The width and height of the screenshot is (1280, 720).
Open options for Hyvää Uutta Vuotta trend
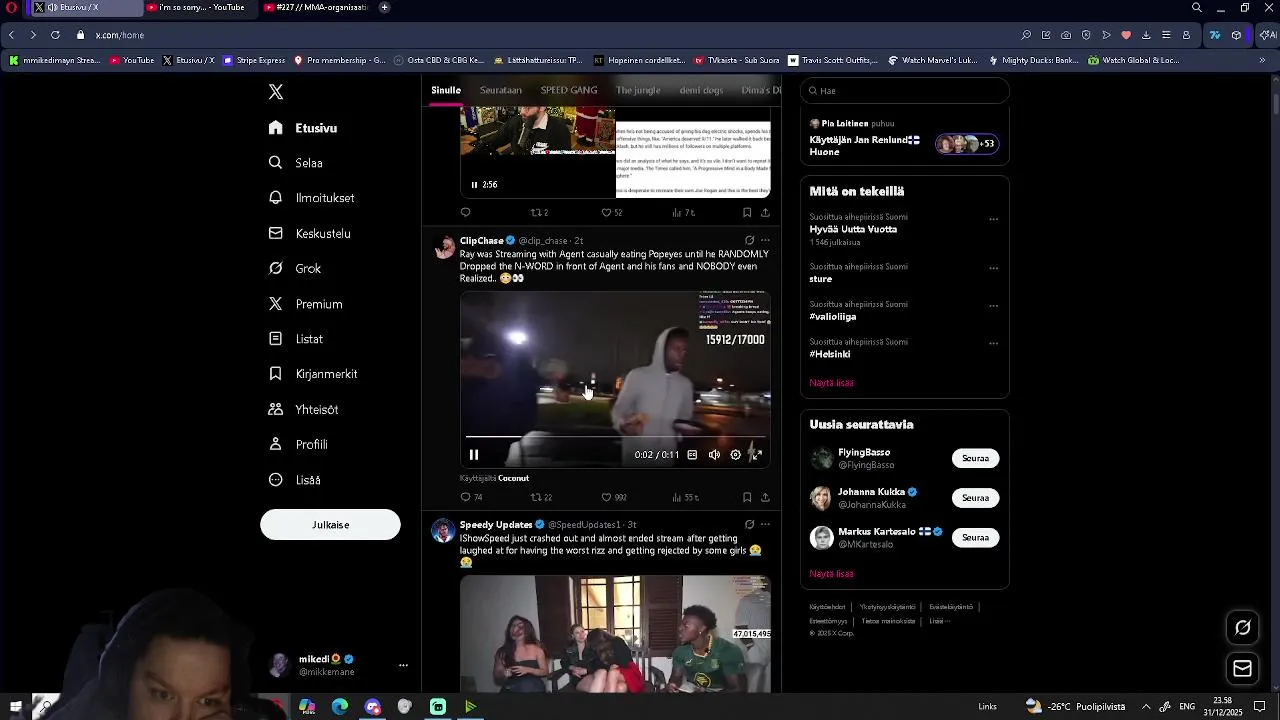(993, 219)
